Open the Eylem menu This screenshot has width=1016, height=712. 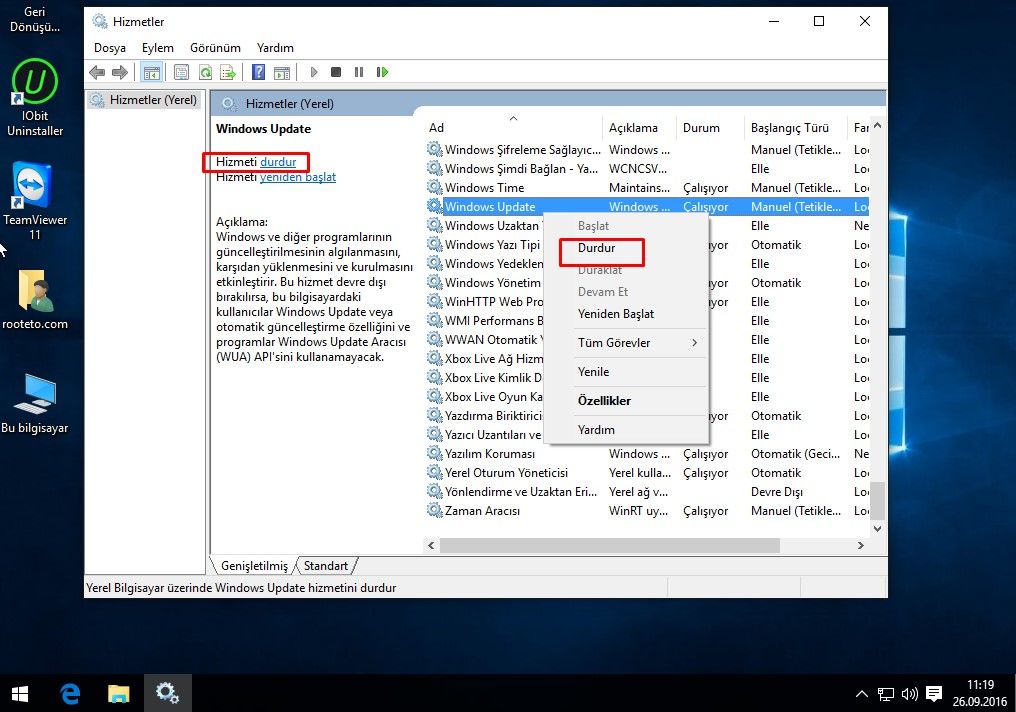pyautogui.click(x=157, y=47)
